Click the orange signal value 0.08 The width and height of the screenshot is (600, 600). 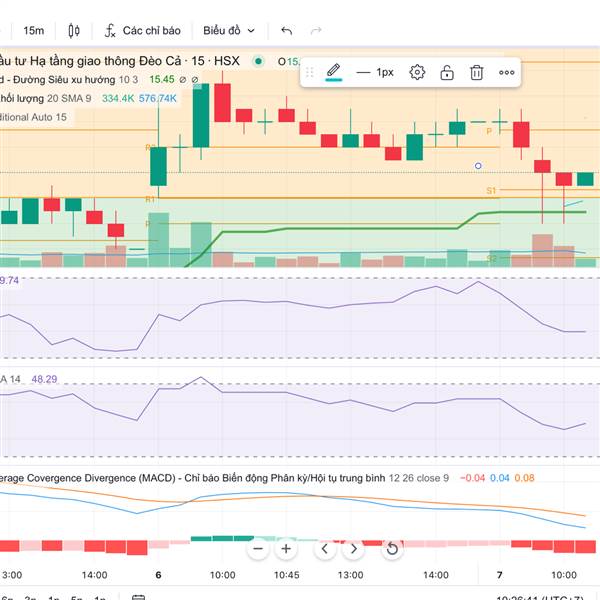525,478
